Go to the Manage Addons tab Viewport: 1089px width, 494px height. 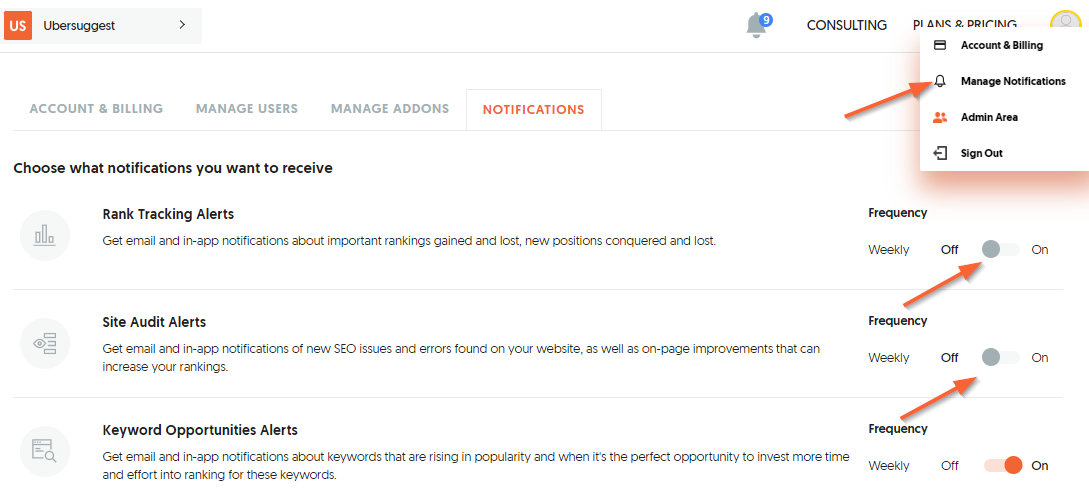click(x=390, y=109)
